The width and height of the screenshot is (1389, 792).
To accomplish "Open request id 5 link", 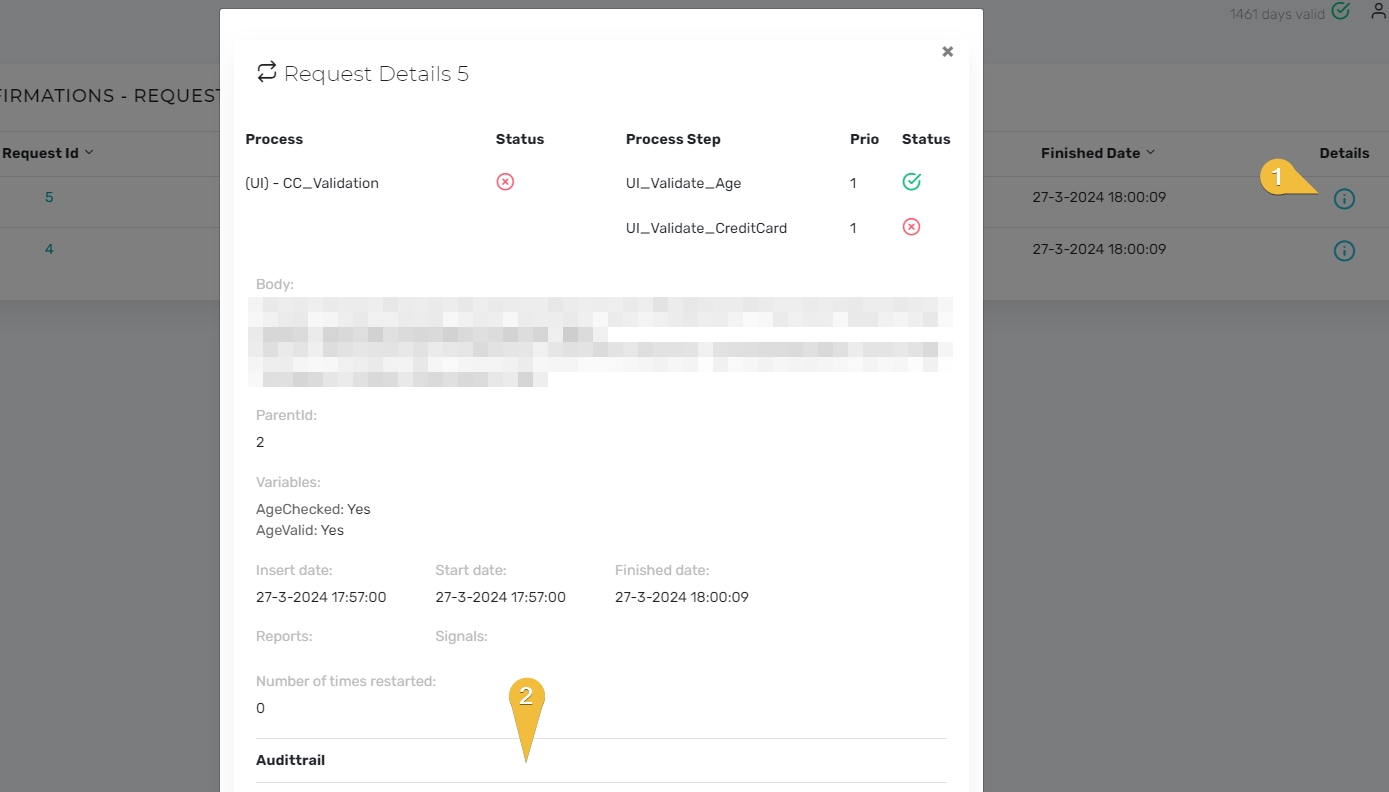I will (49, 197).
